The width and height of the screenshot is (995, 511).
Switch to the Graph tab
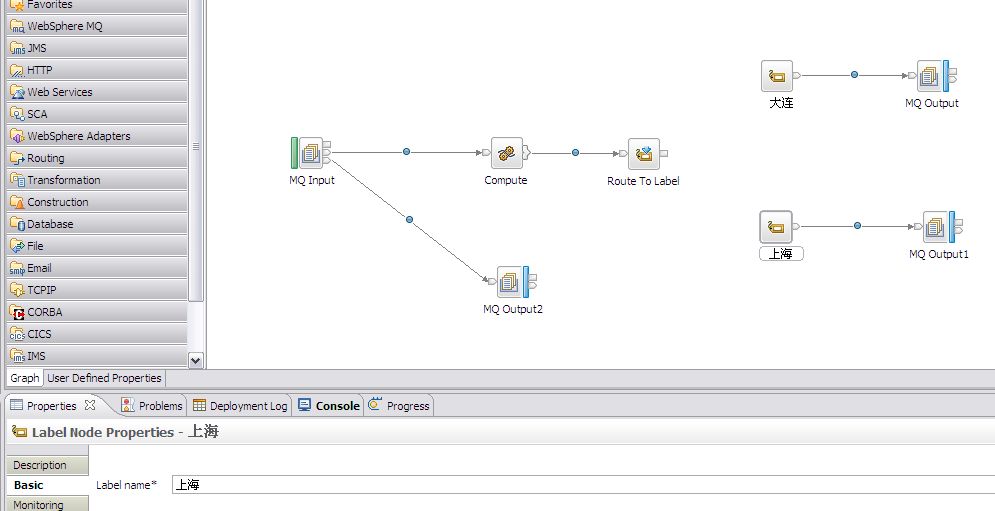[25, 378]
